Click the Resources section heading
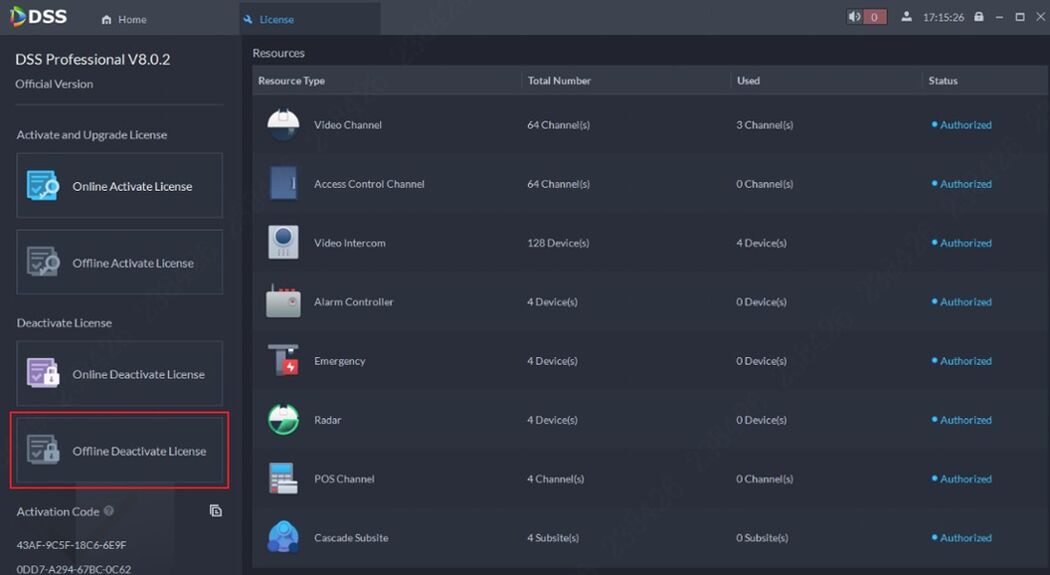Viewport: 1050px width, 575px height. (279, 53)
